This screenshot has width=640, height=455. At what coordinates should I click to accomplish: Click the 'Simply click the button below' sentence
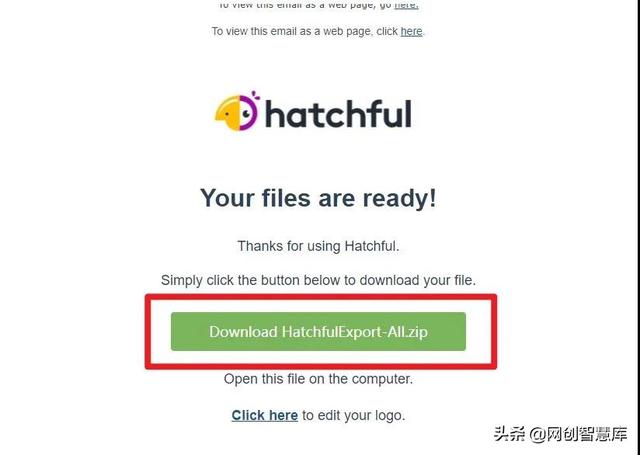pos(318,280)
